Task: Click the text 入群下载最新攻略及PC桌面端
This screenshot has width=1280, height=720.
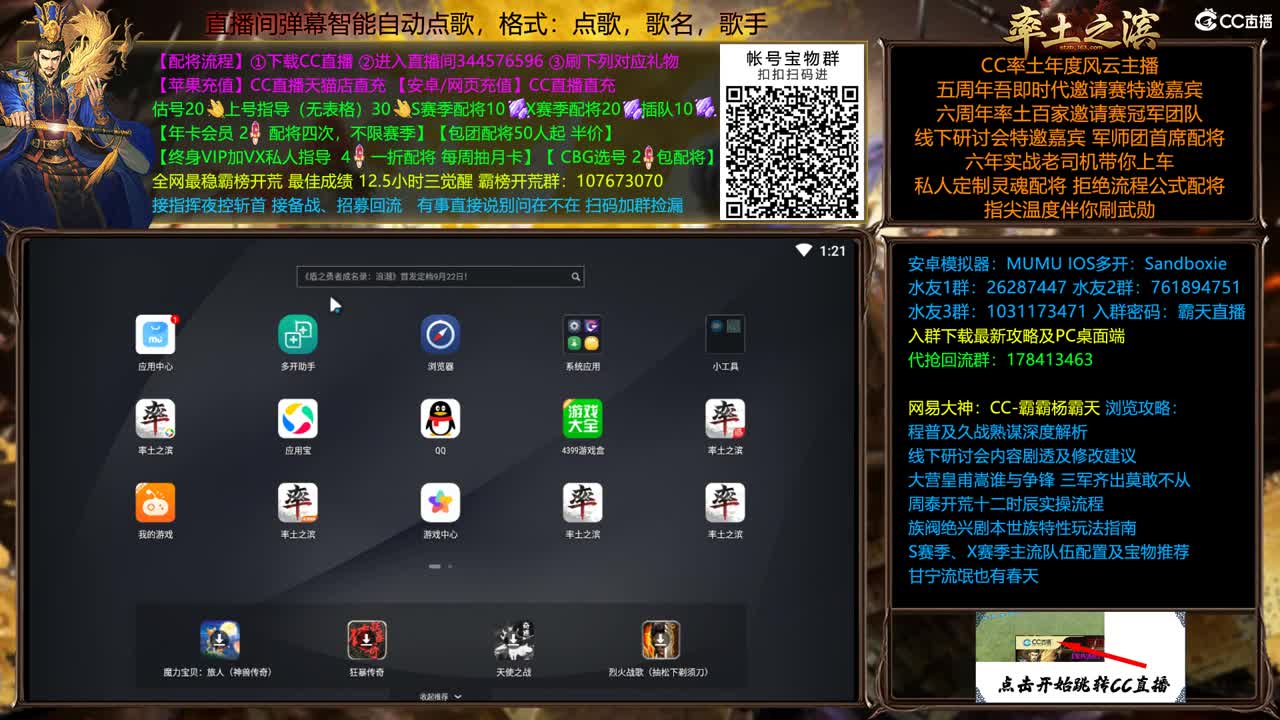Action: (x=1016, y=336)
